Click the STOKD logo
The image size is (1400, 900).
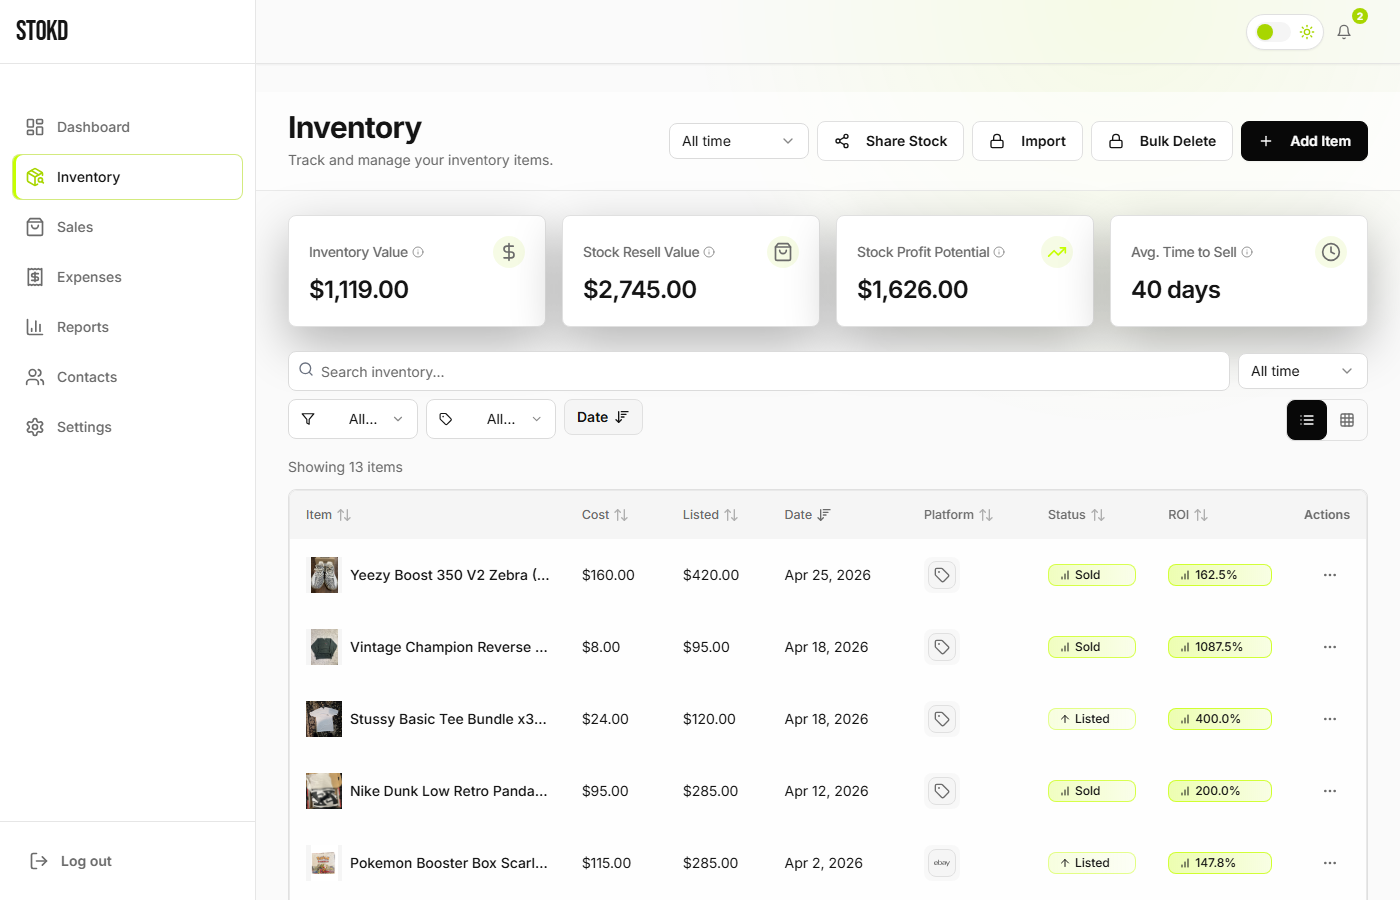[x=42, y=31]
